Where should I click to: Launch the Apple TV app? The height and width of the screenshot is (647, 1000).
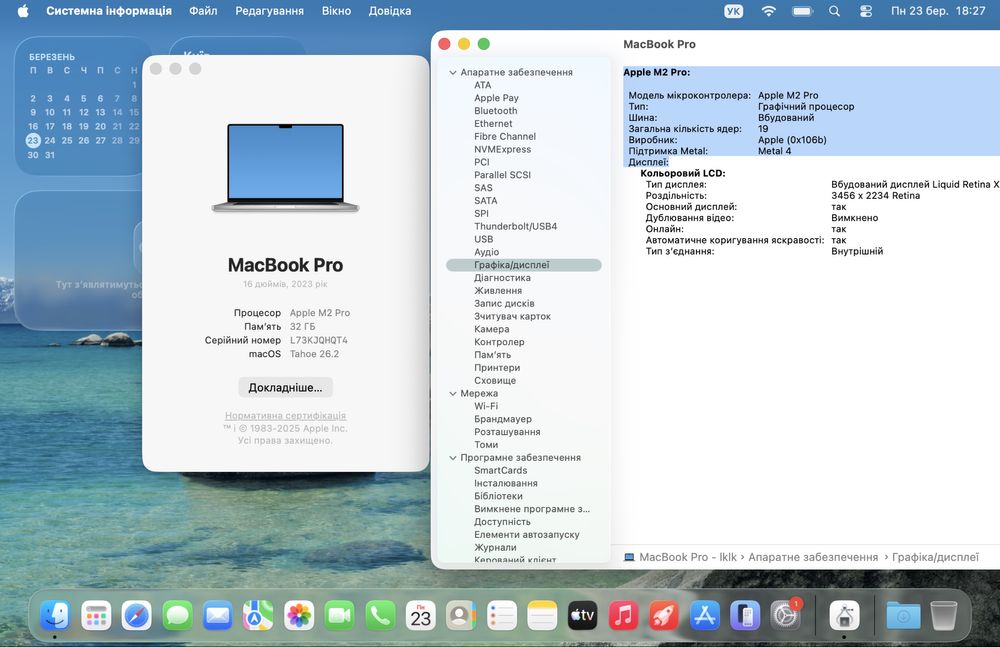tap(583, 616)
